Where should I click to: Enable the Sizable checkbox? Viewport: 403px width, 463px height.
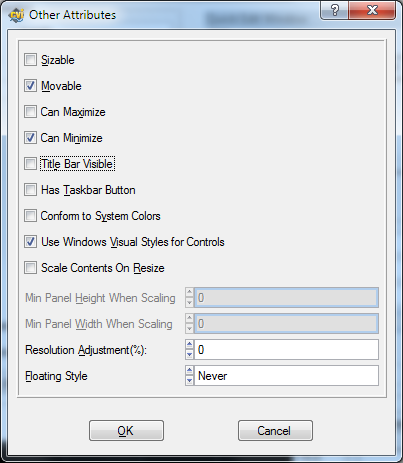click(30, 60)
